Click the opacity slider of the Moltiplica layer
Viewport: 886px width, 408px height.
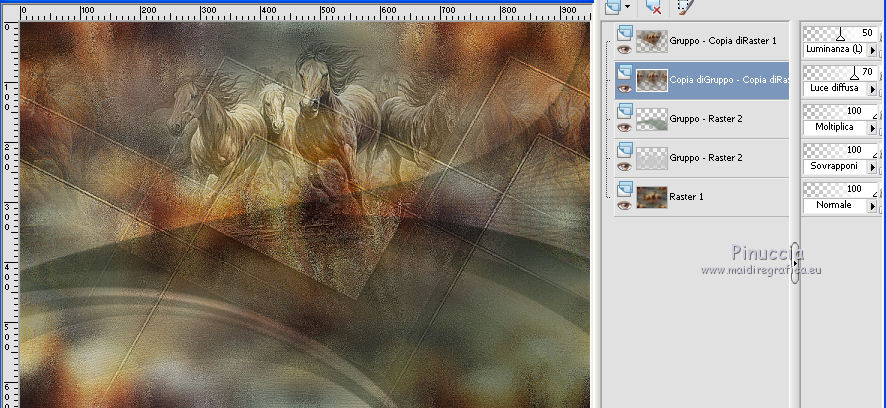point(840,112)
